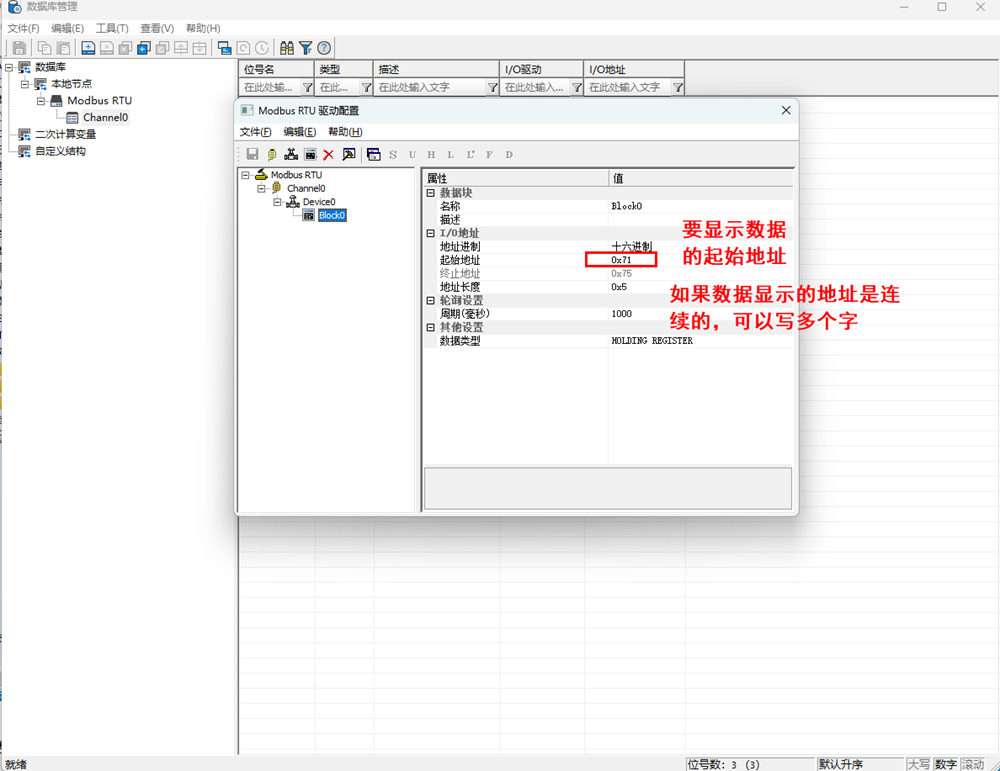The height and width of the screenshot is (771, 1000).
Task: Click the save icon in the main toolbar
Action: click(19, 48)
